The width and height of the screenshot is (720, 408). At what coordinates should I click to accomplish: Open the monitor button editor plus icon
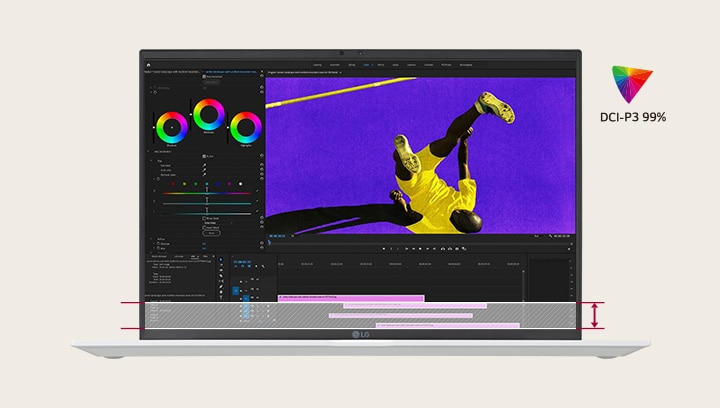[x=569, y=249]
